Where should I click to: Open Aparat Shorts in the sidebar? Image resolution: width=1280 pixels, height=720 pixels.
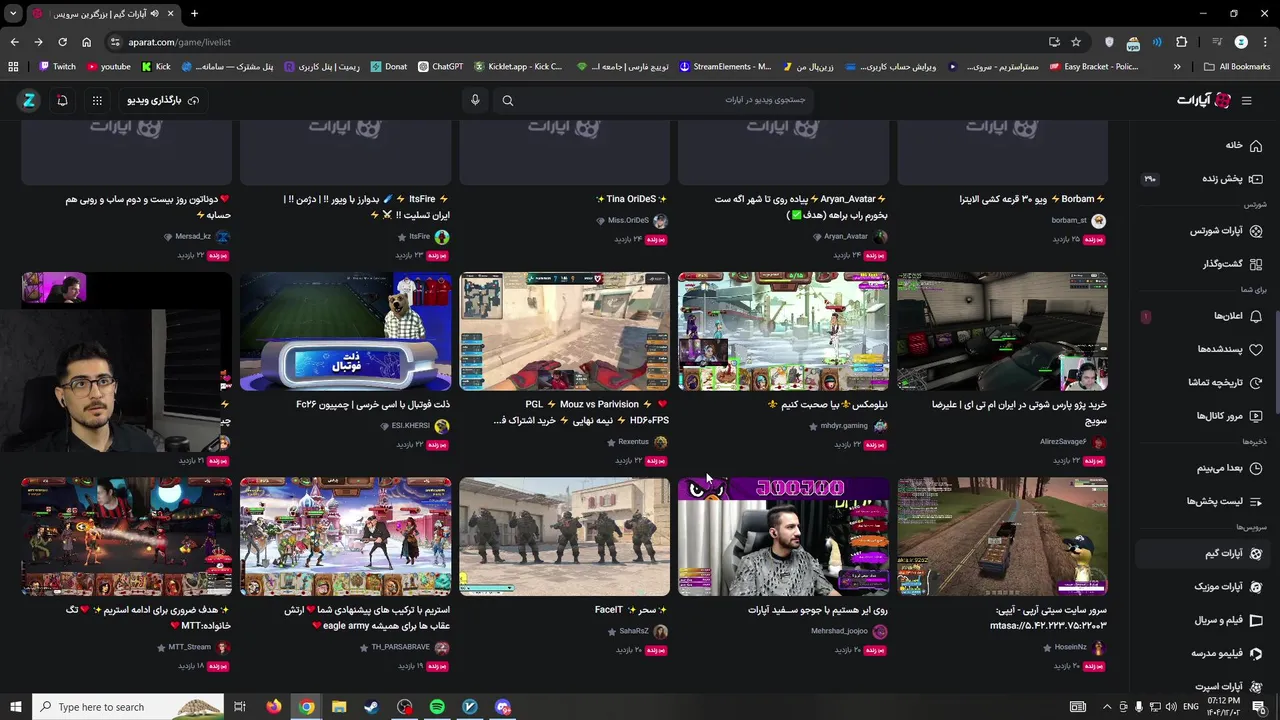[x=1226, y=231]
